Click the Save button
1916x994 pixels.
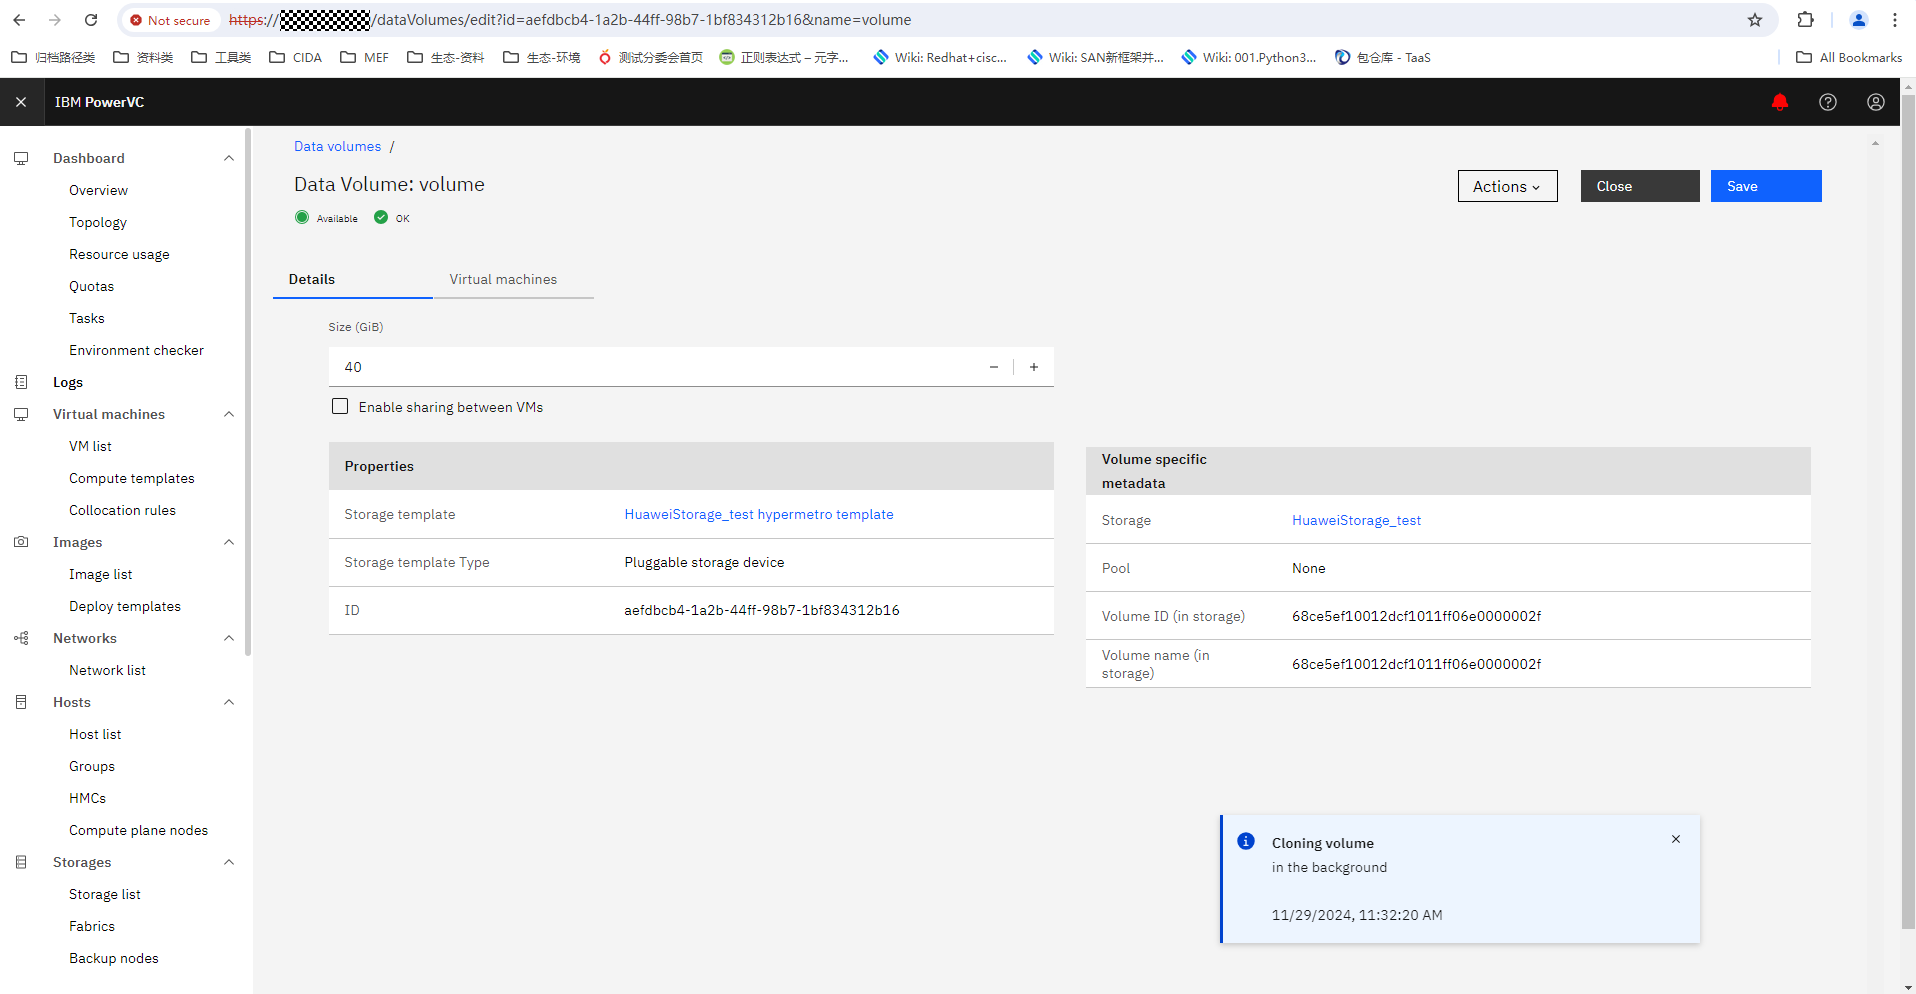(1766, 186)
